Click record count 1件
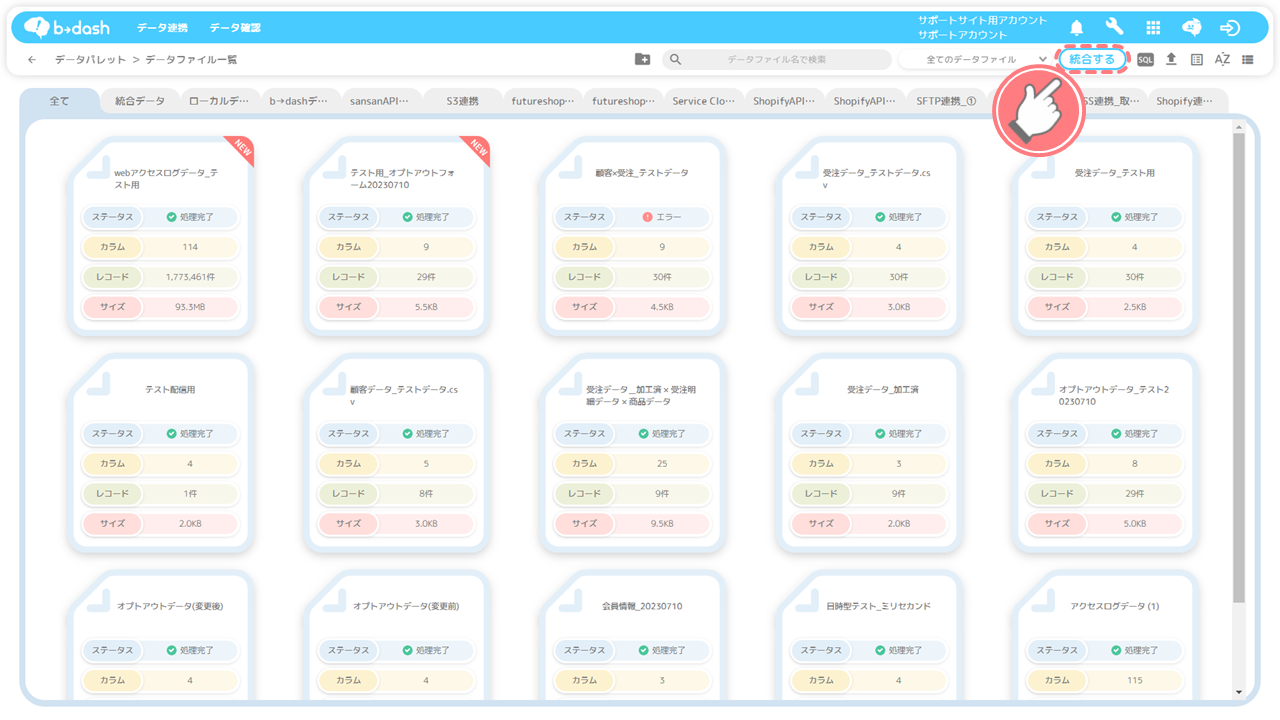 tap(190, 494)
